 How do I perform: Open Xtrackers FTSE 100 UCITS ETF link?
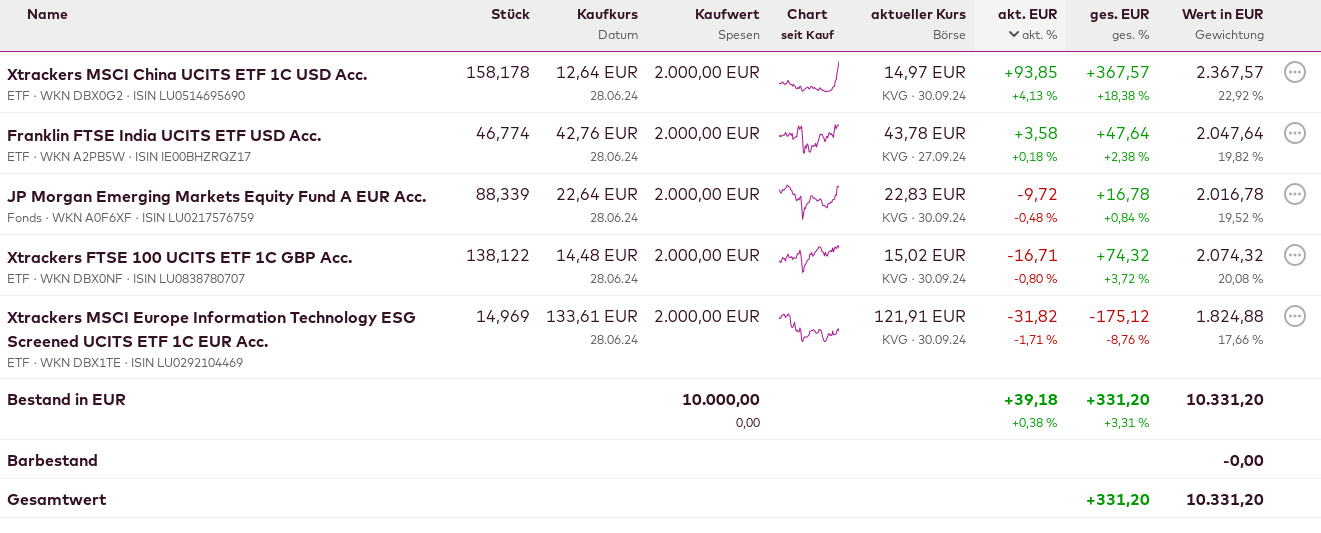(180, 257)
